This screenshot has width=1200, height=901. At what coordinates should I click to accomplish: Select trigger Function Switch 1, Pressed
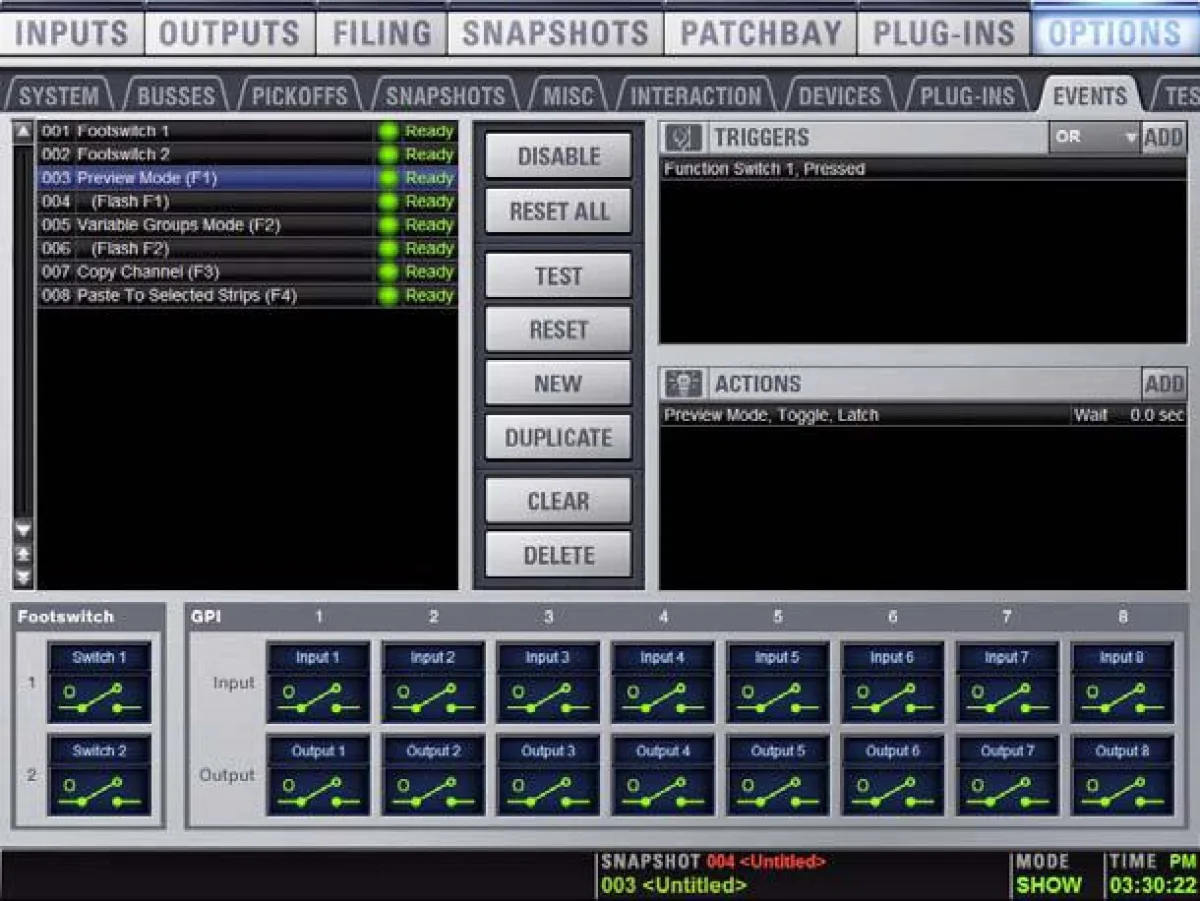tap(922, 169)
